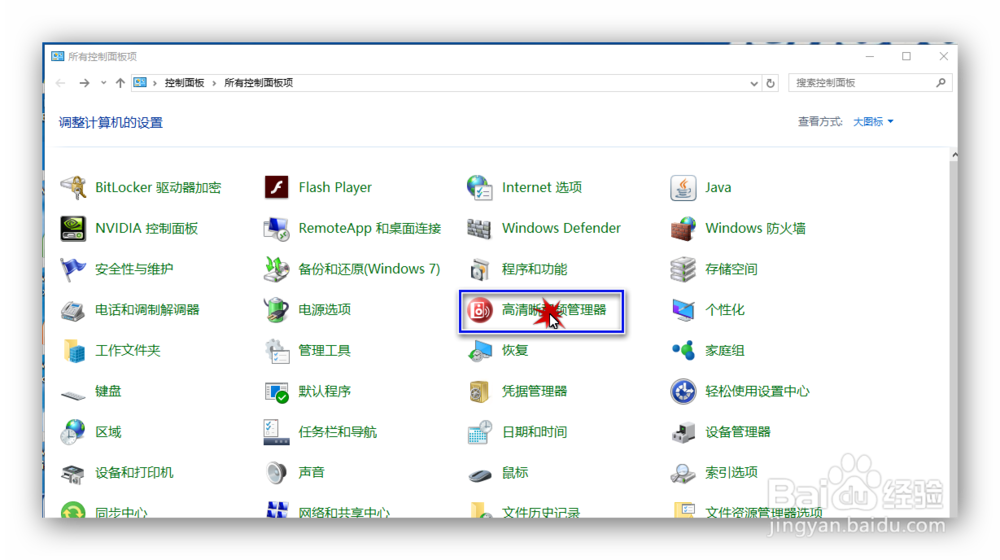Expand the chevron after 控制面板 breadcrumb
The width and height of the screenshot is (1000, 560).
tap(214, 84)
